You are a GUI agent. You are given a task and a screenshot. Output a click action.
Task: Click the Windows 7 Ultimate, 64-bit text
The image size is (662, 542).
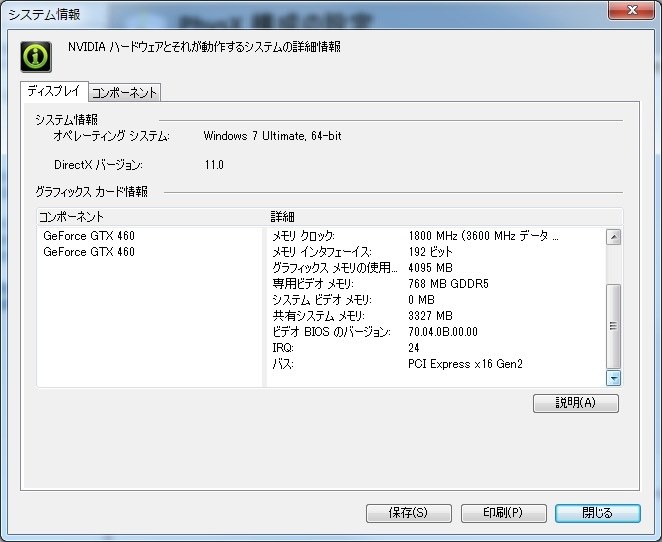coord(272,136)
